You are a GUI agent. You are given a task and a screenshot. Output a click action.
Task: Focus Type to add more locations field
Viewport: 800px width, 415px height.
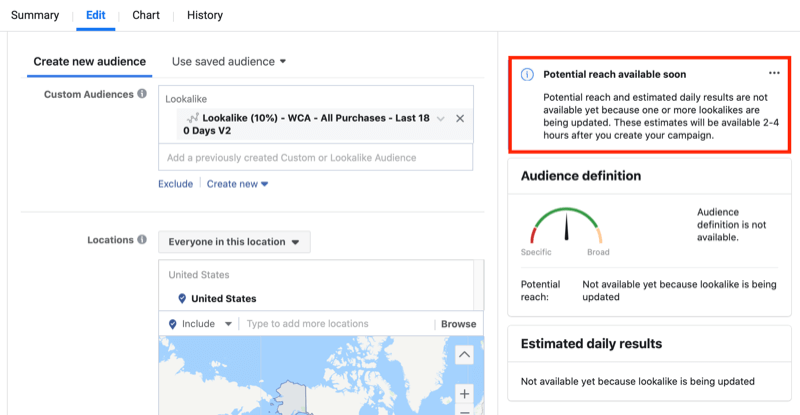(338, 324)
